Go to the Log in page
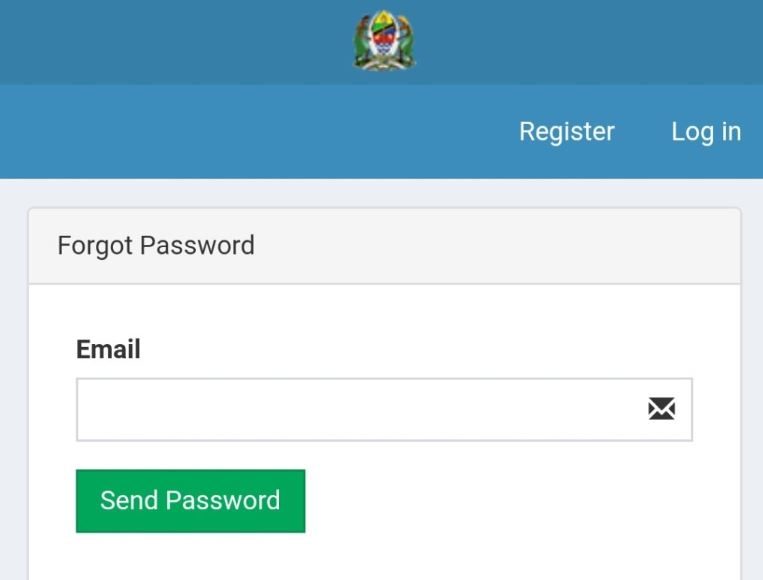Viewport: 763px width, 580px height. [x=706, y=132]
